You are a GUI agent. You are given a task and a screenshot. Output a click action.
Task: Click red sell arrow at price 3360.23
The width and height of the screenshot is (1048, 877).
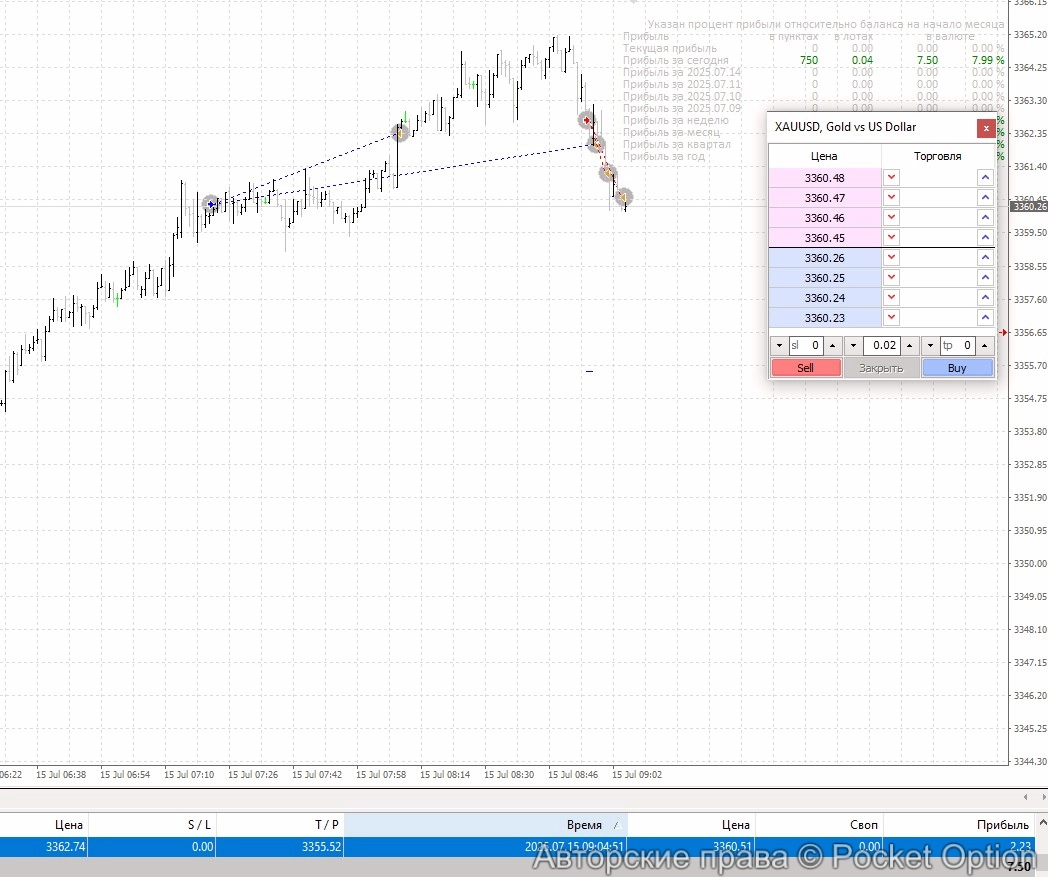[x=892, y=318]
